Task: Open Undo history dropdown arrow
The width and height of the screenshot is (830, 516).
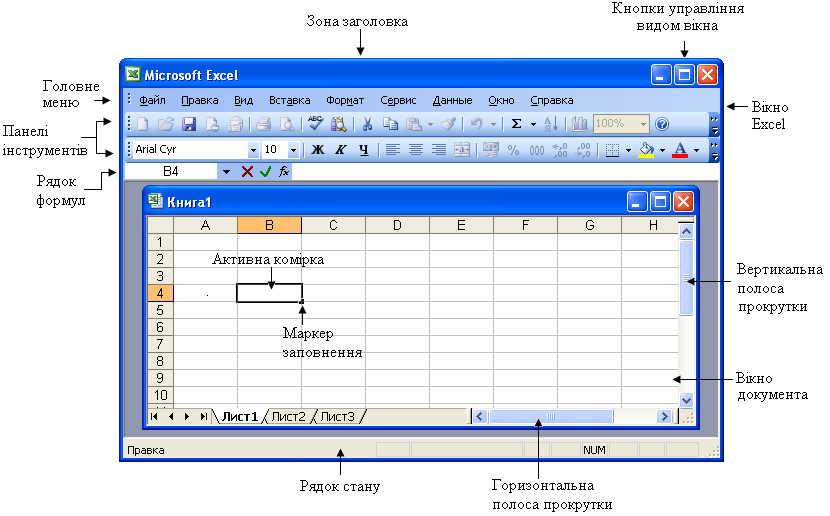Action: [x=493, y=125]
